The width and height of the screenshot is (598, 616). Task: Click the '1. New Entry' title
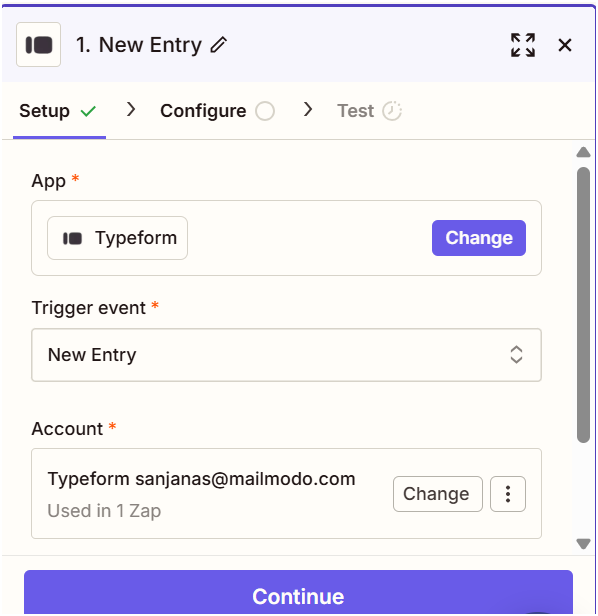pyautogui.click(x=139, y=45)
